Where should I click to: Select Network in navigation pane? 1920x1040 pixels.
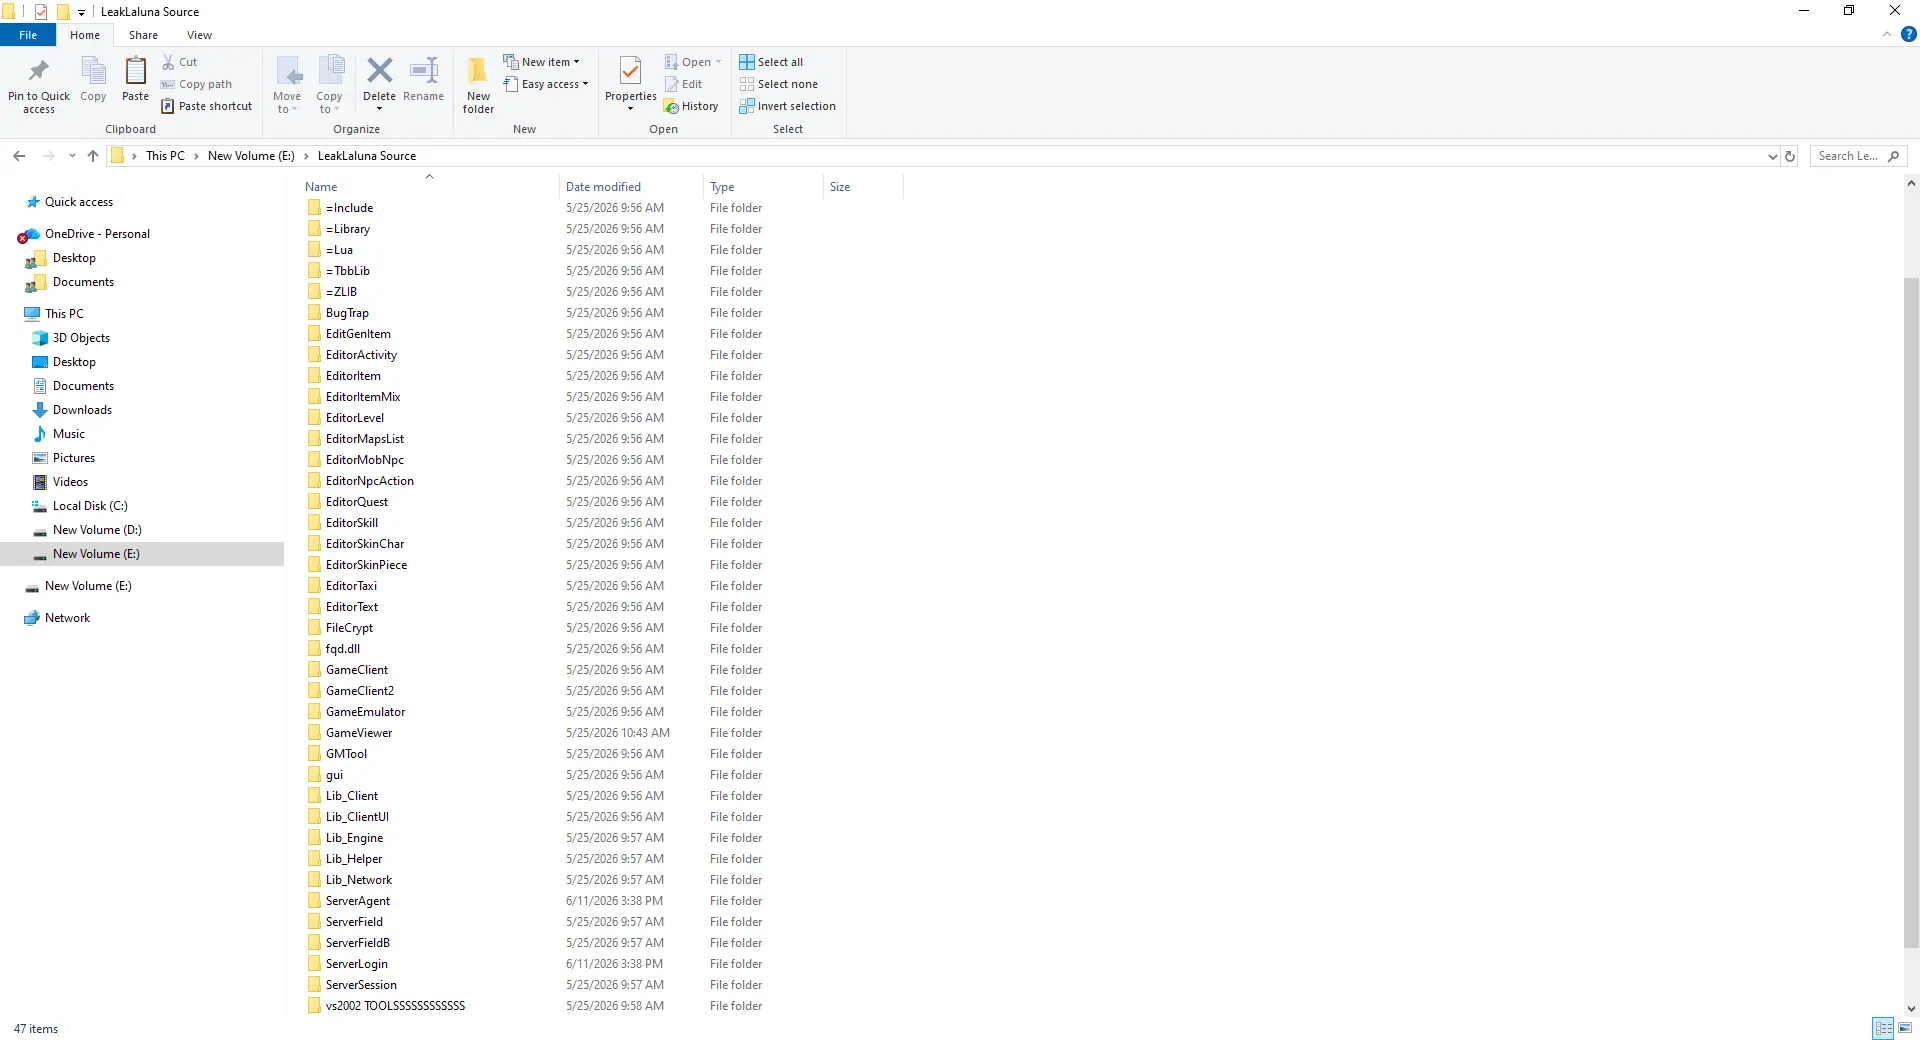(x=67, y=618)
